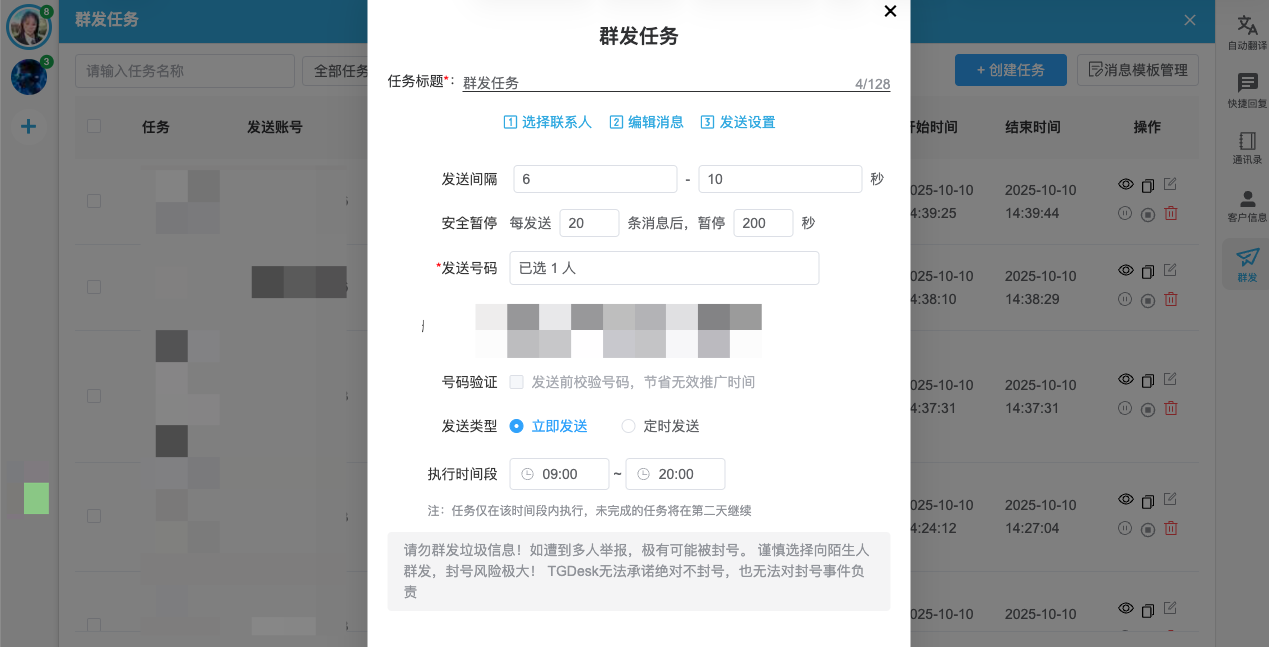The height and width of the screenshot is (647, 1269).
Task: View first task details with eye icon
Action: coord(1125,185)
